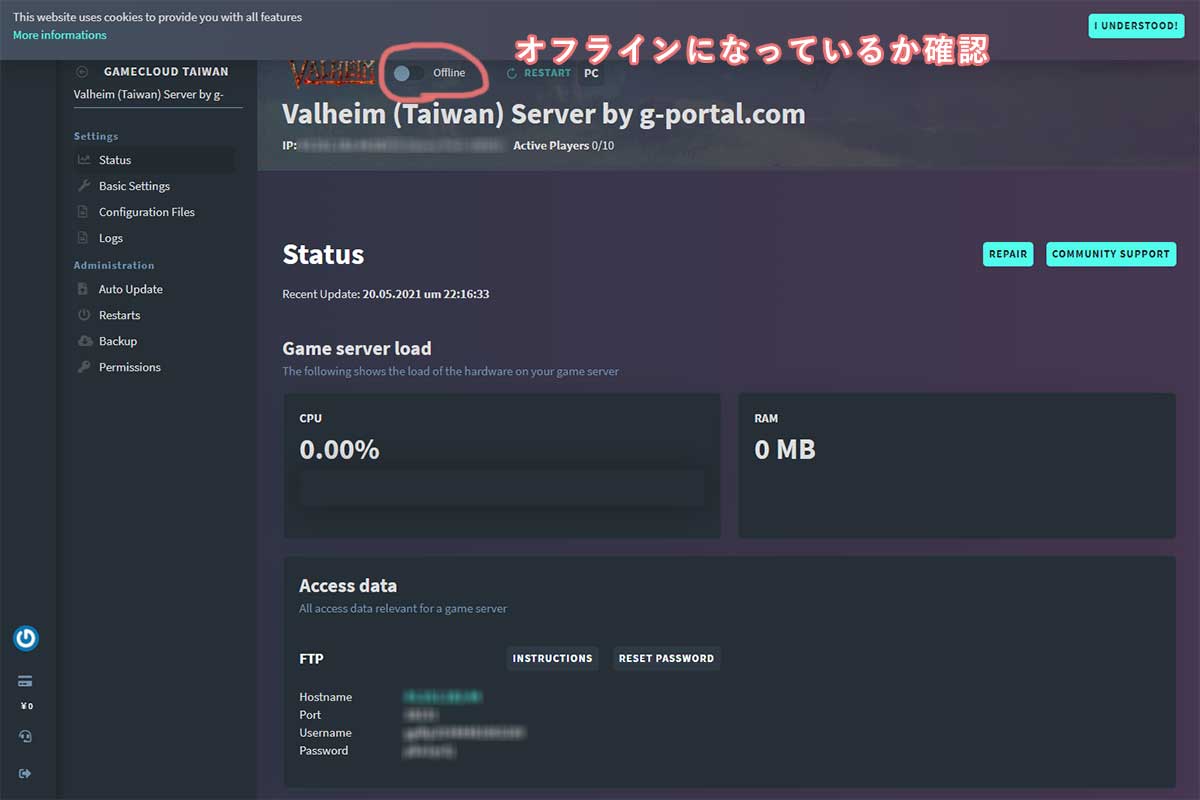Click the blue G-Portal power logo

[26, 638]
